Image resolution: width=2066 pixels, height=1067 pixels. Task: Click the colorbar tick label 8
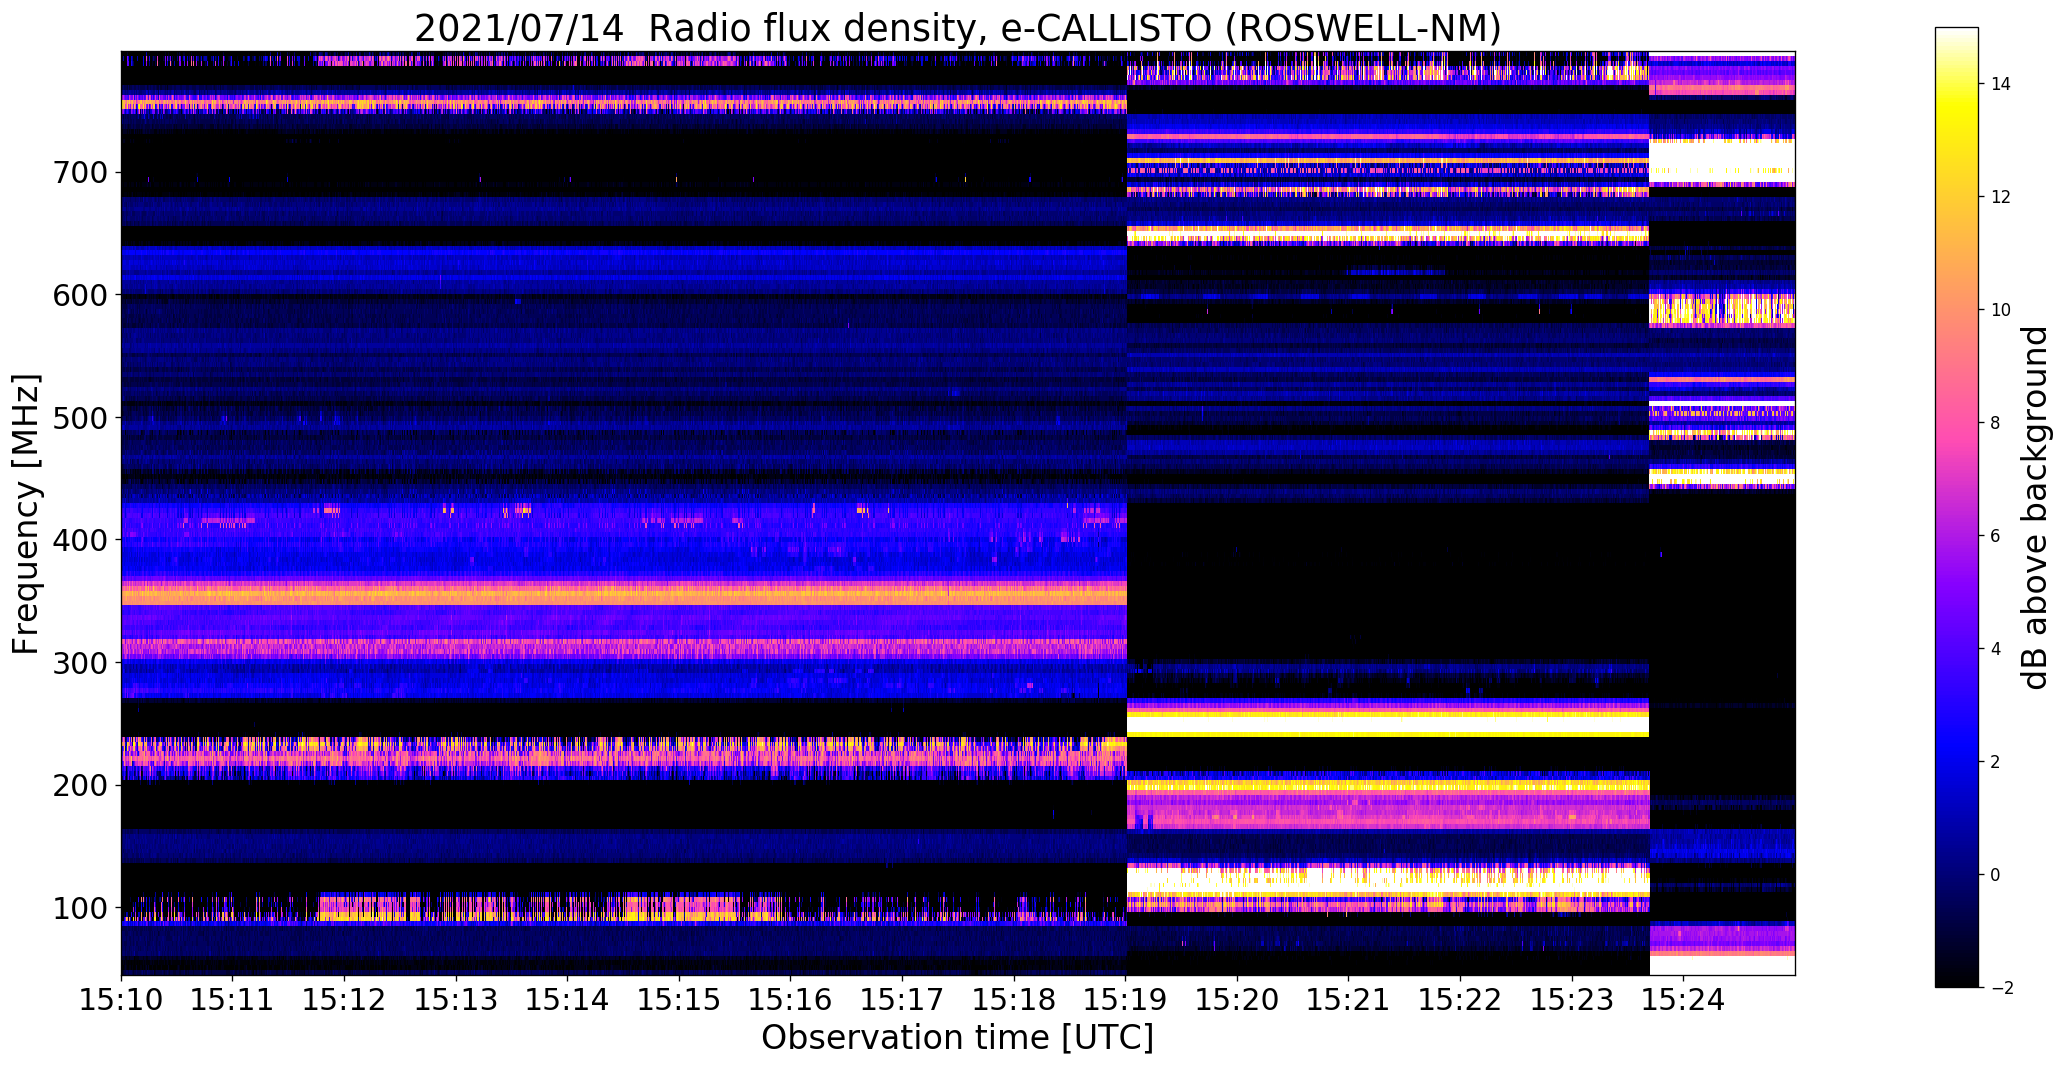tap(1996, 424)
